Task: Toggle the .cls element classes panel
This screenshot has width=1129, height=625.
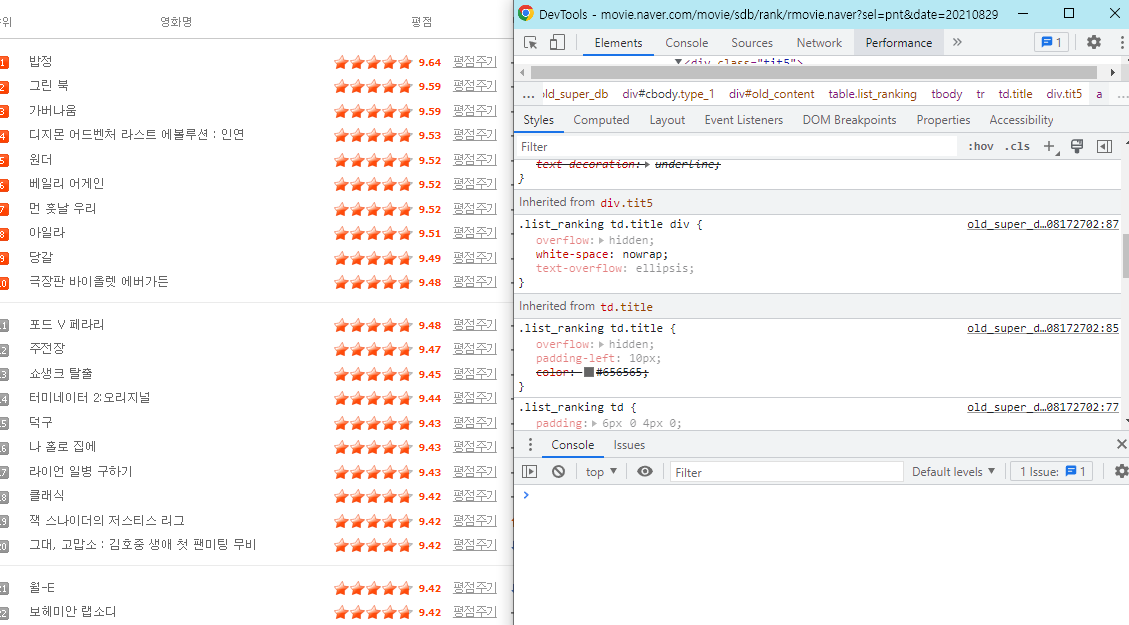Action: [1017, 146]
